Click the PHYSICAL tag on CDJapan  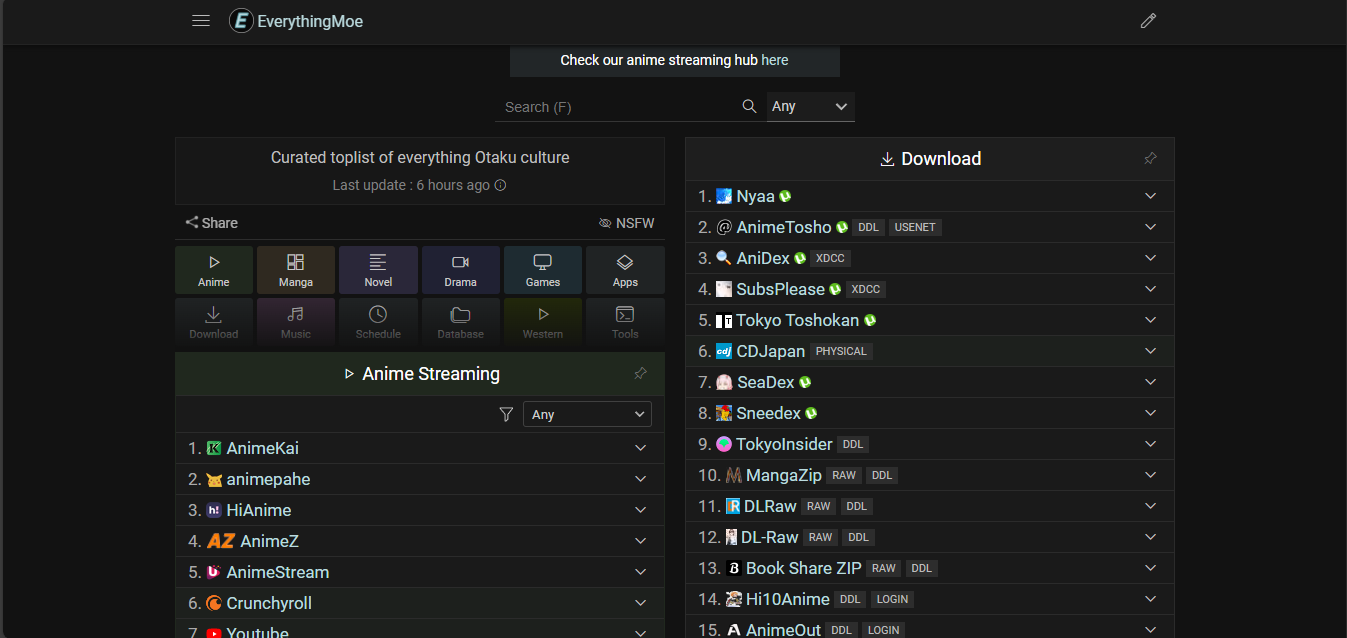(841, 351)
